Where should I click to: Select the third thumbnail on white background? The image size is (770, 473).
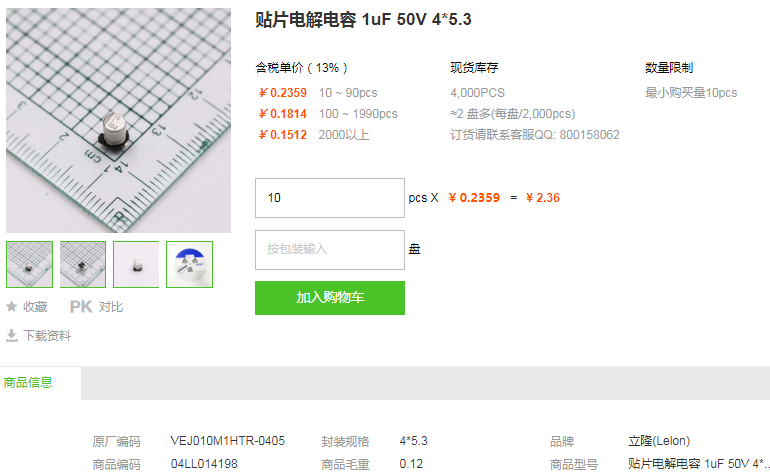click(136, 264)
